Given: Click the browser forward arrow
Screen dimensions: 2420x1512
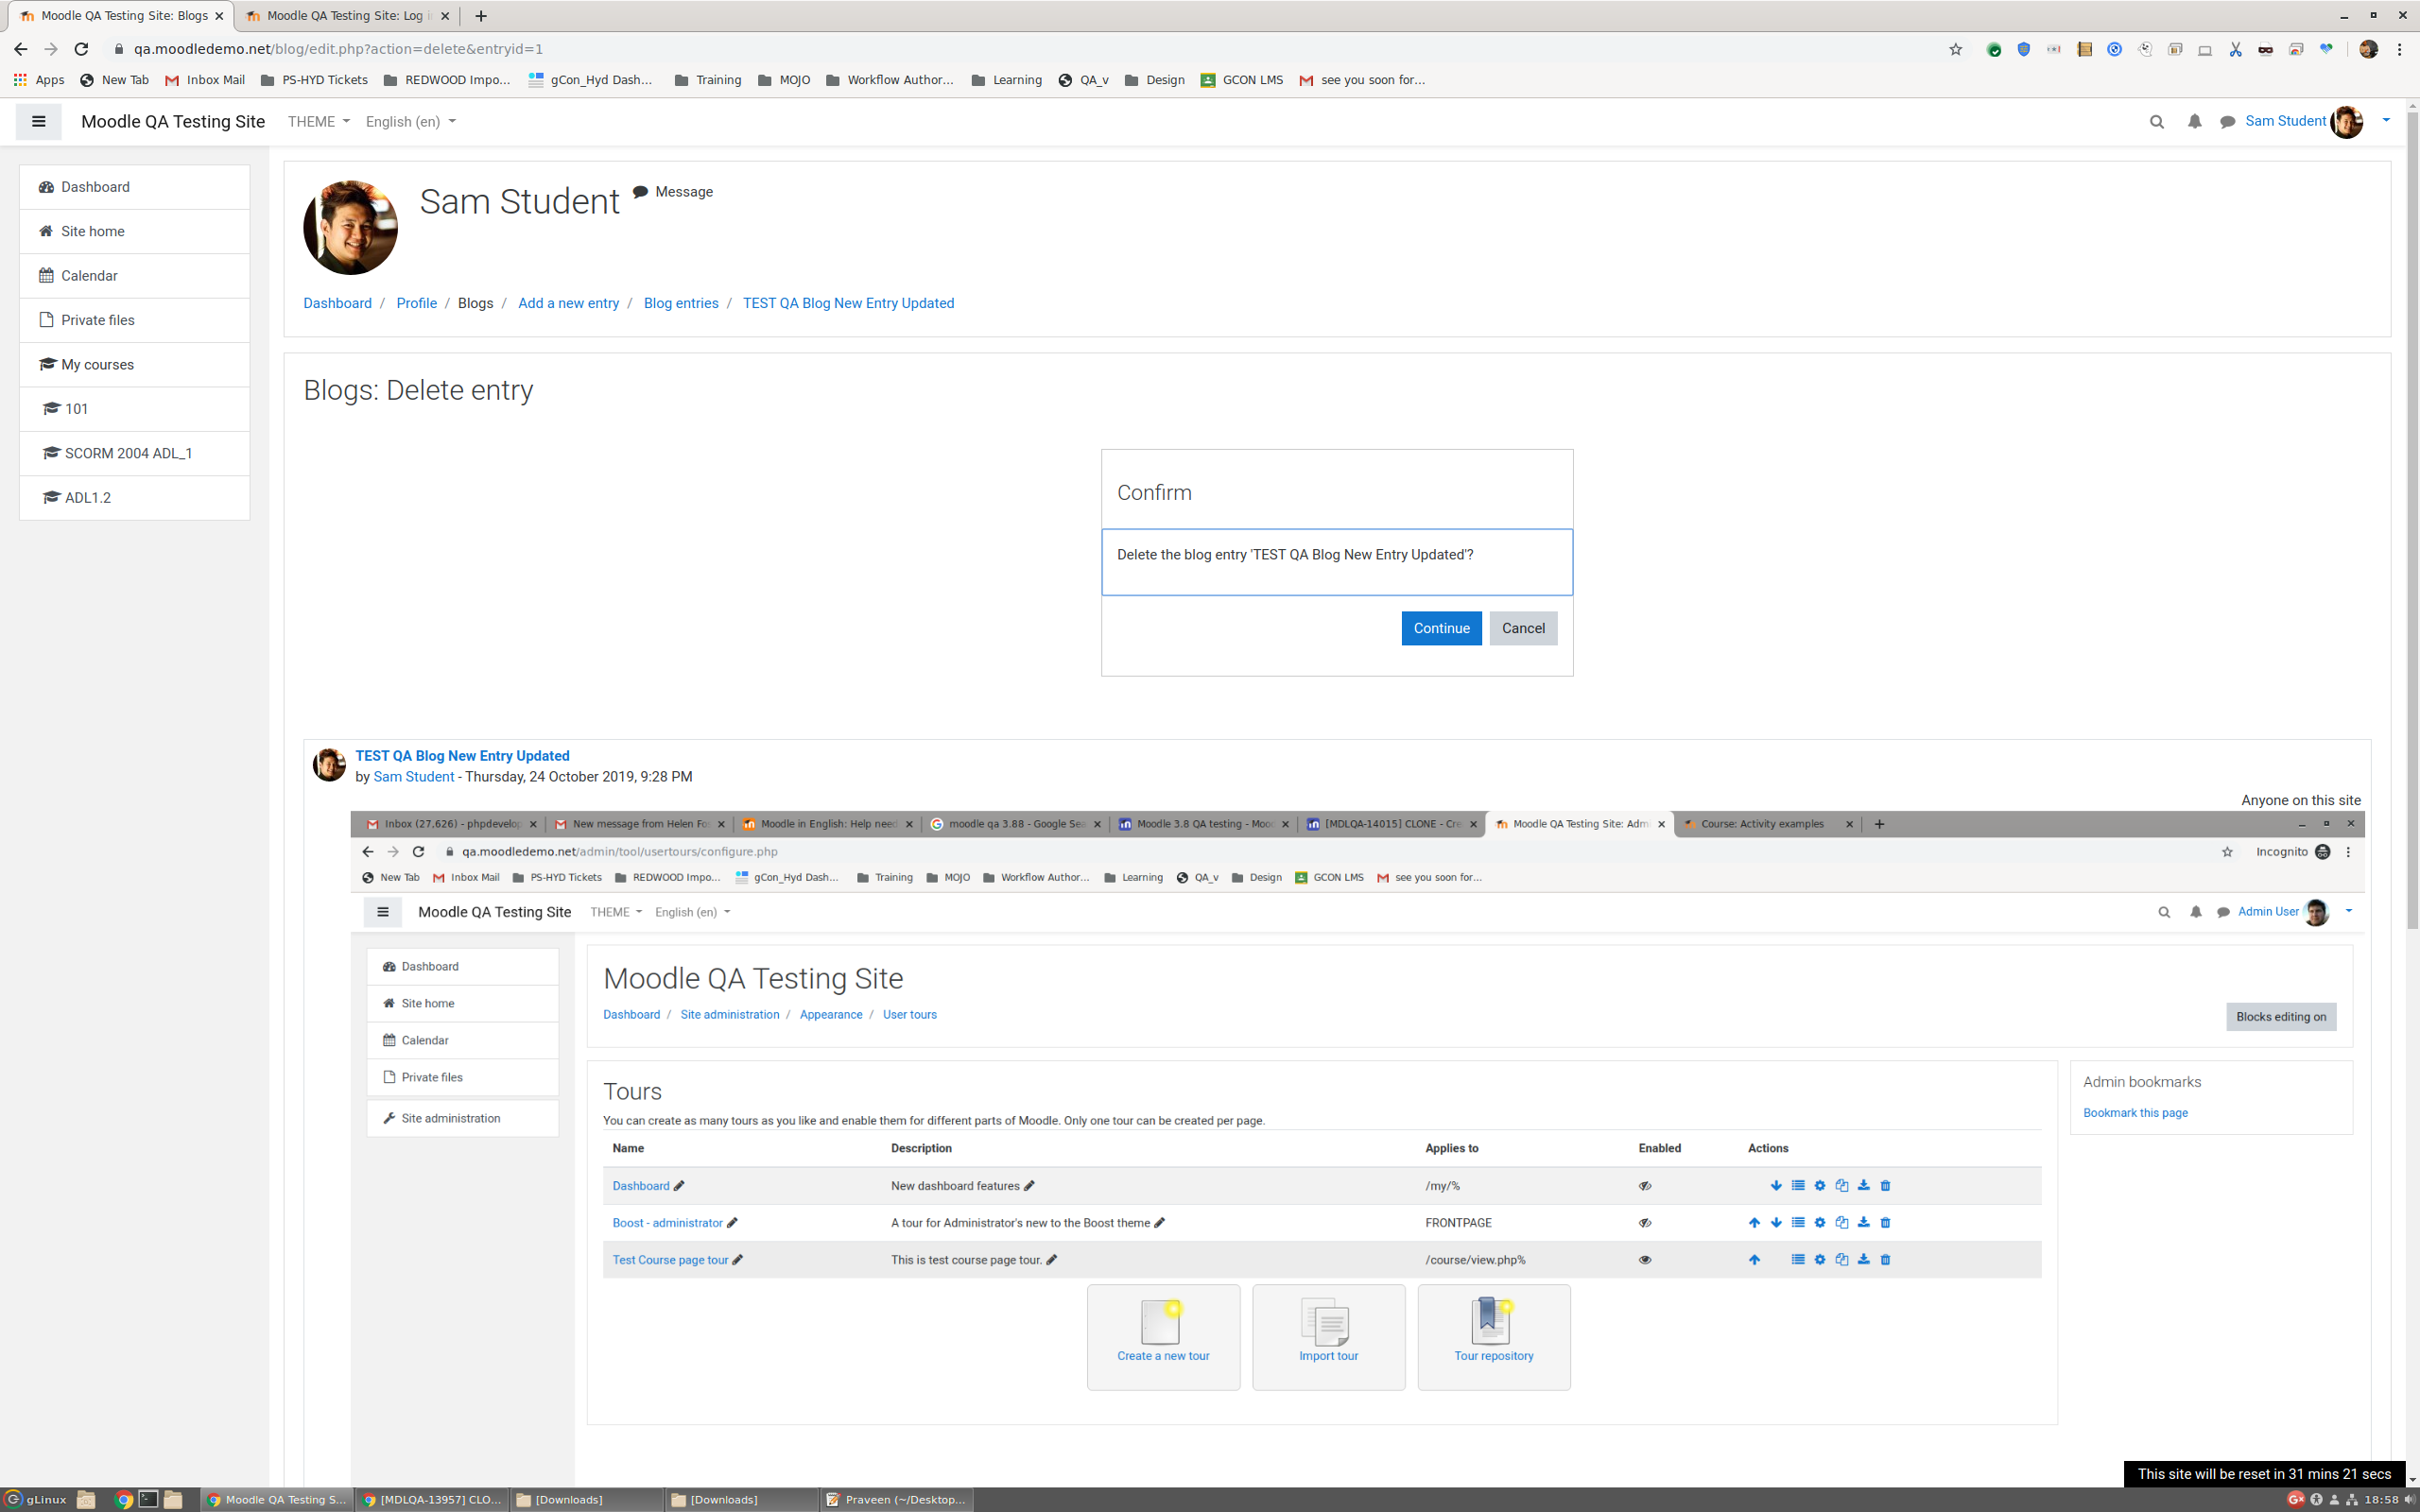Looking at the screenshot, I should point(51,49).
